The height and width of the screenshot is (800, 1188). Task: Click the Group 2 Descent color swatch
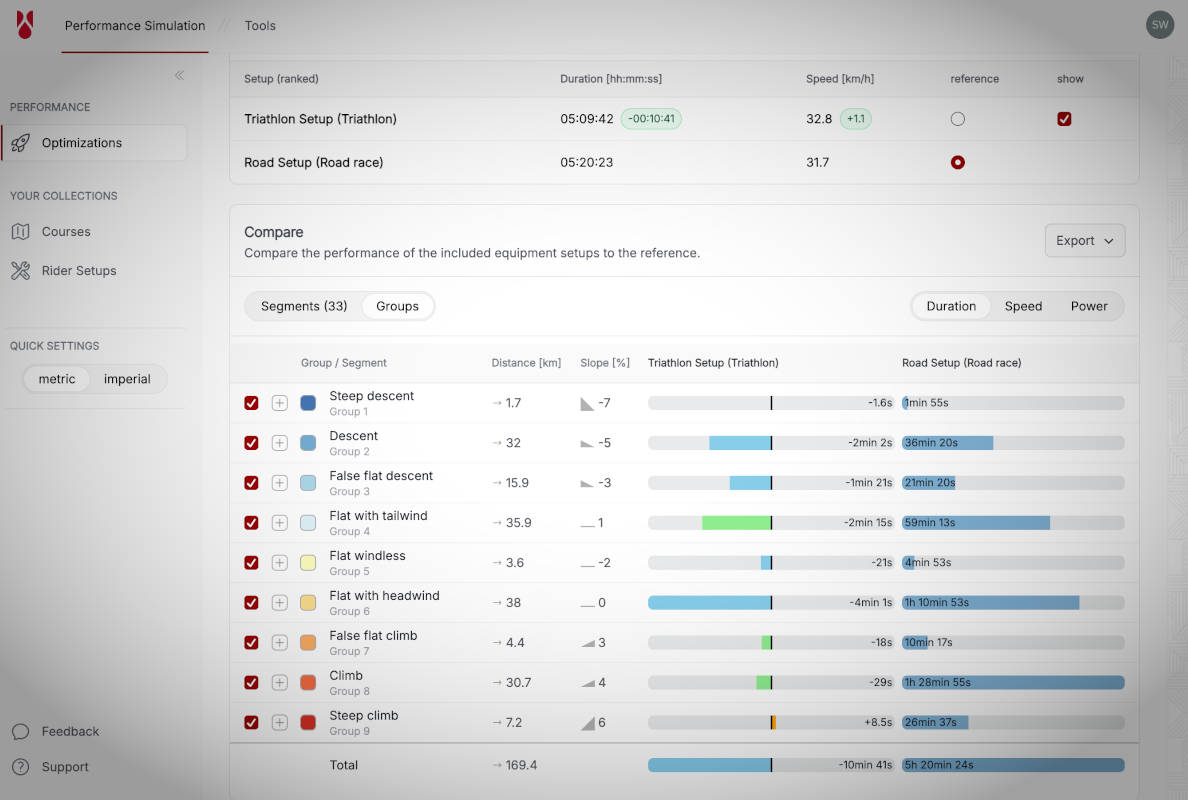308,443
